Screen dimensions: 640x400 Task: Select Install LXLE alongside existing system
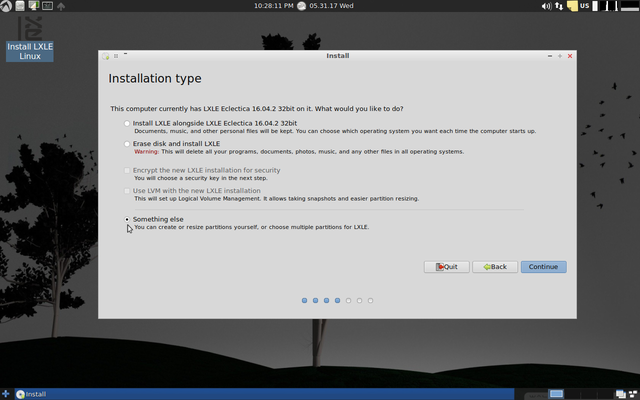tap(127, 123)
